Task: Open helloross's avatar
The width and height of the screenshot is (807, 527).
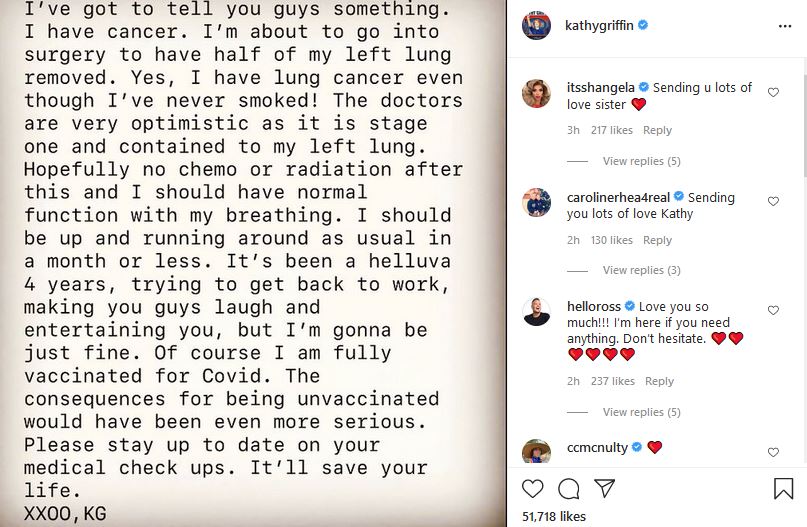Action: (x=536, y=311)
